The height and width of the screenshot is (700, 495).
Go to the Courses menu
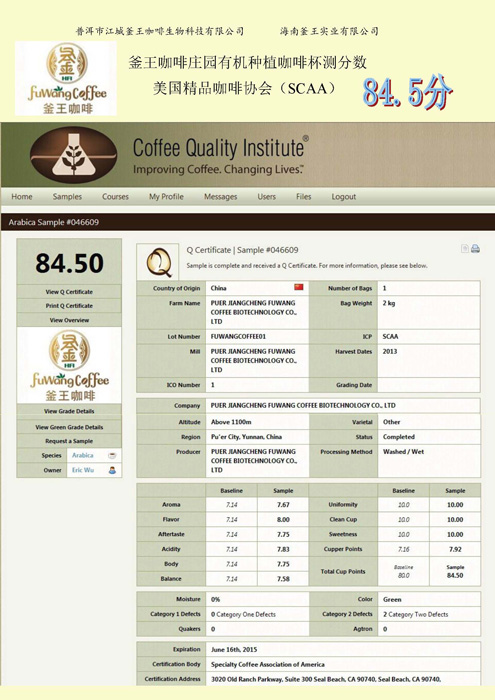[115, 196]
